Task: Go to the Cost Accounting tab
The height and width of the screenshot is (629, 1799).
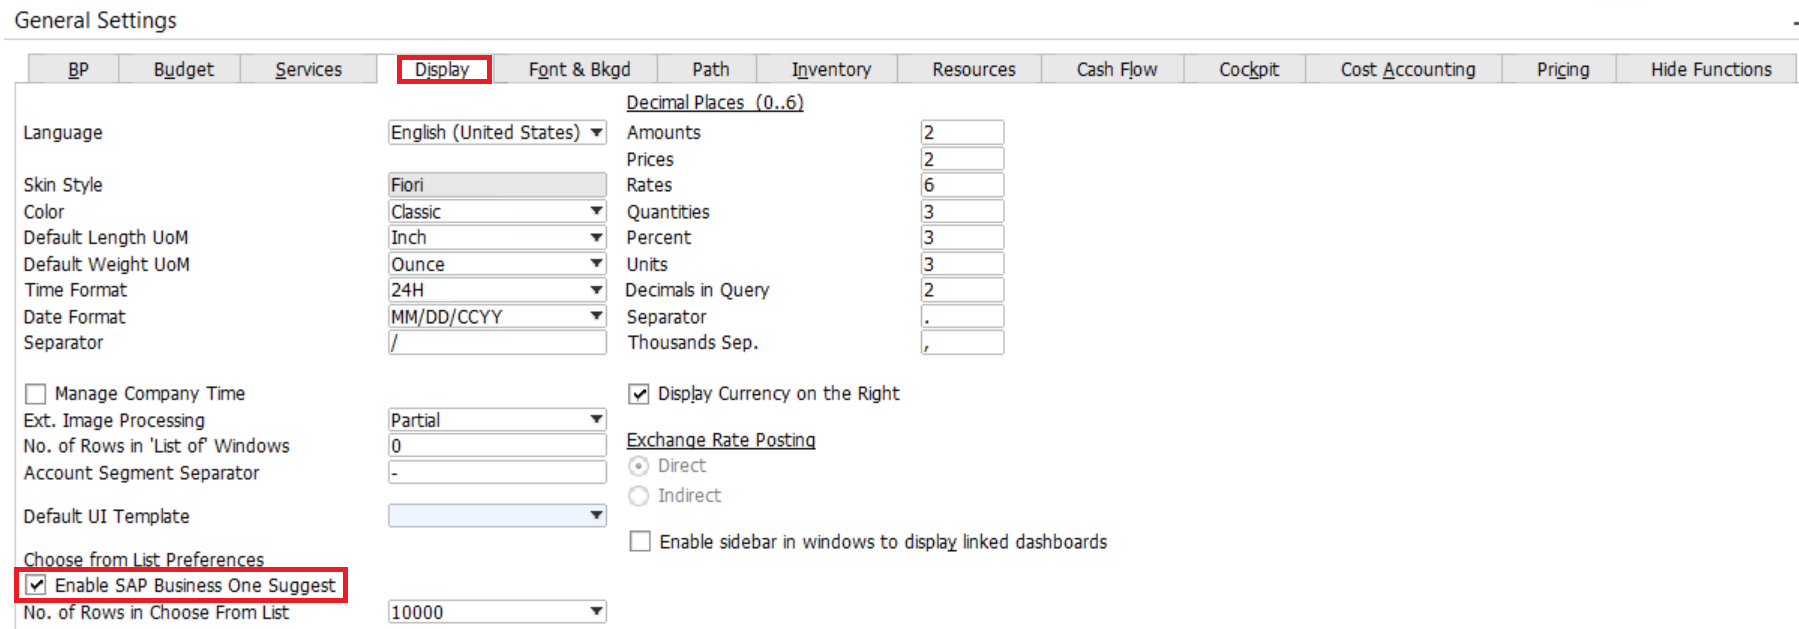Action: tap(1407, 69)
